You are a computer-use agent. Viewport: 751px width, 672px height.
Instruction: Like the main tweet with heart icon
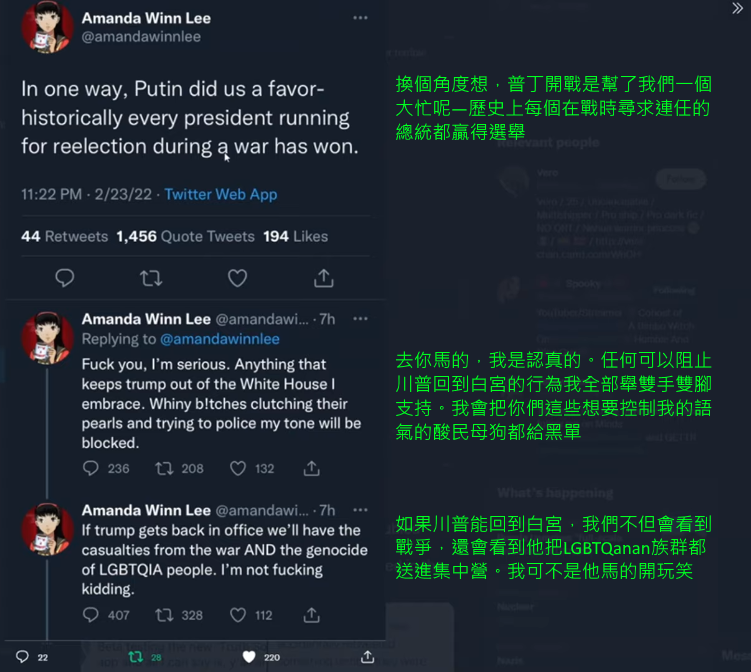(237, 278)
